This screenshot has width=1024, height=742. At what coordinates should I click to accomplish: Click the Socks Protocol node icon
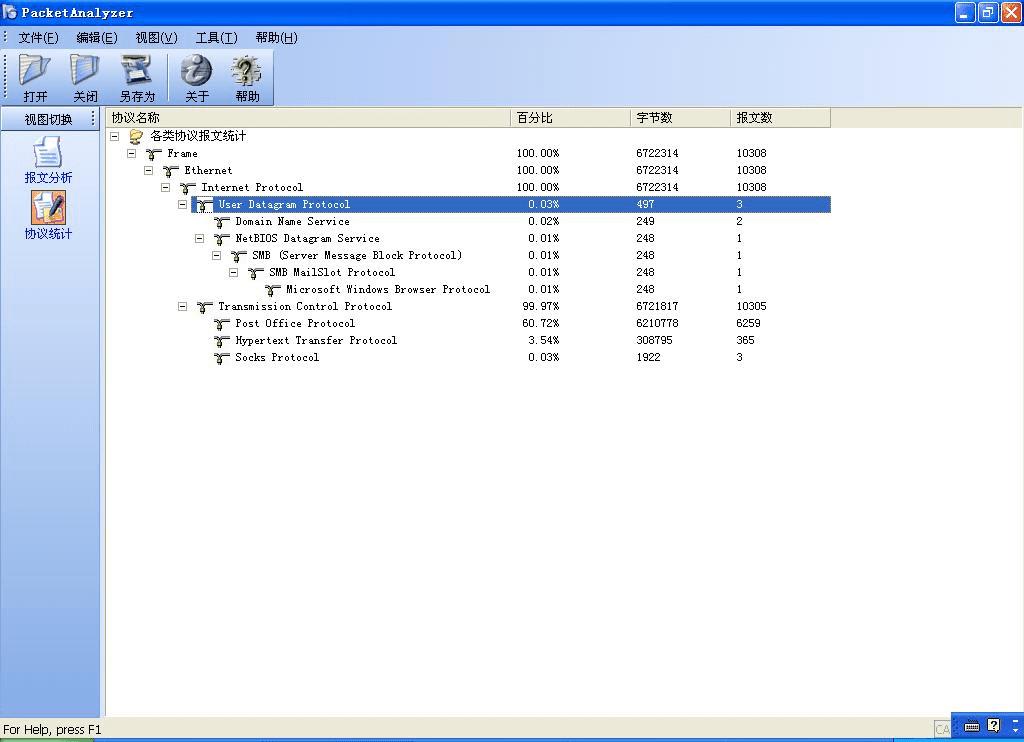tap(221, 358)
